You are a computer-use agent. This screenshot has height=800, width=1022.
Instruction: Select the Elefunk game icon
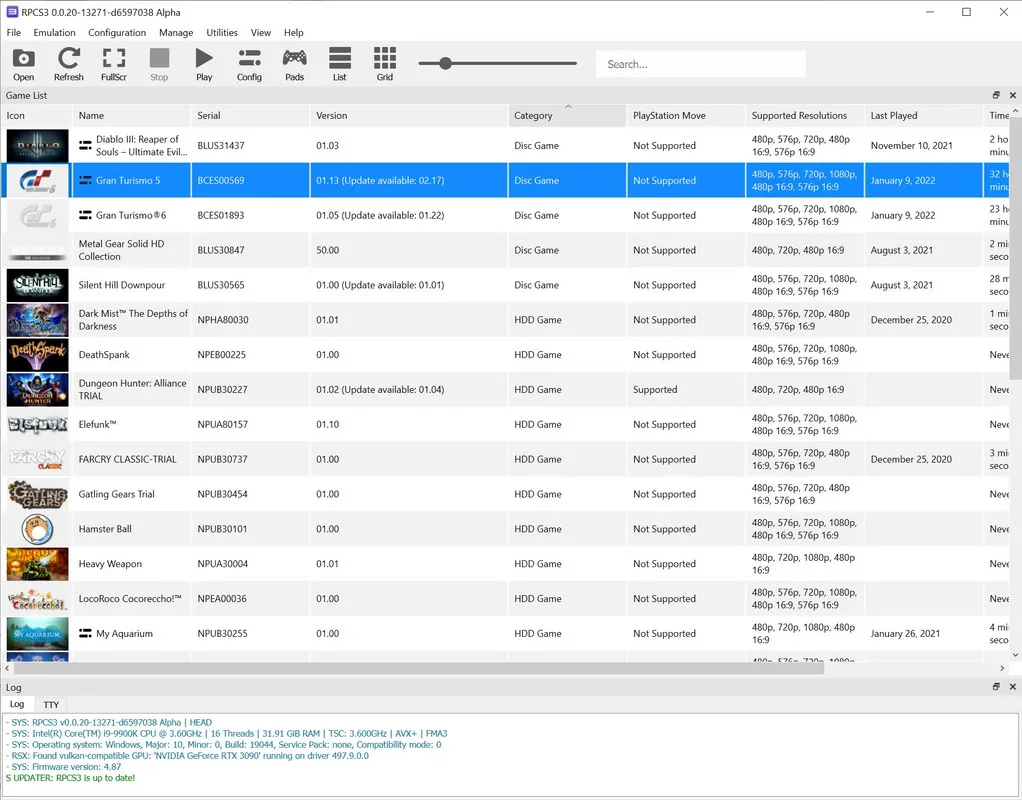pyautogui.click(x=37, y=424)
